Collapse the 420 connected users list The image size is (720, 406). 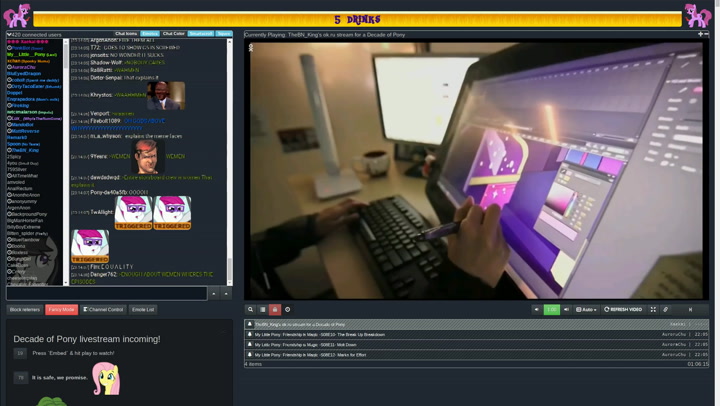9,34
